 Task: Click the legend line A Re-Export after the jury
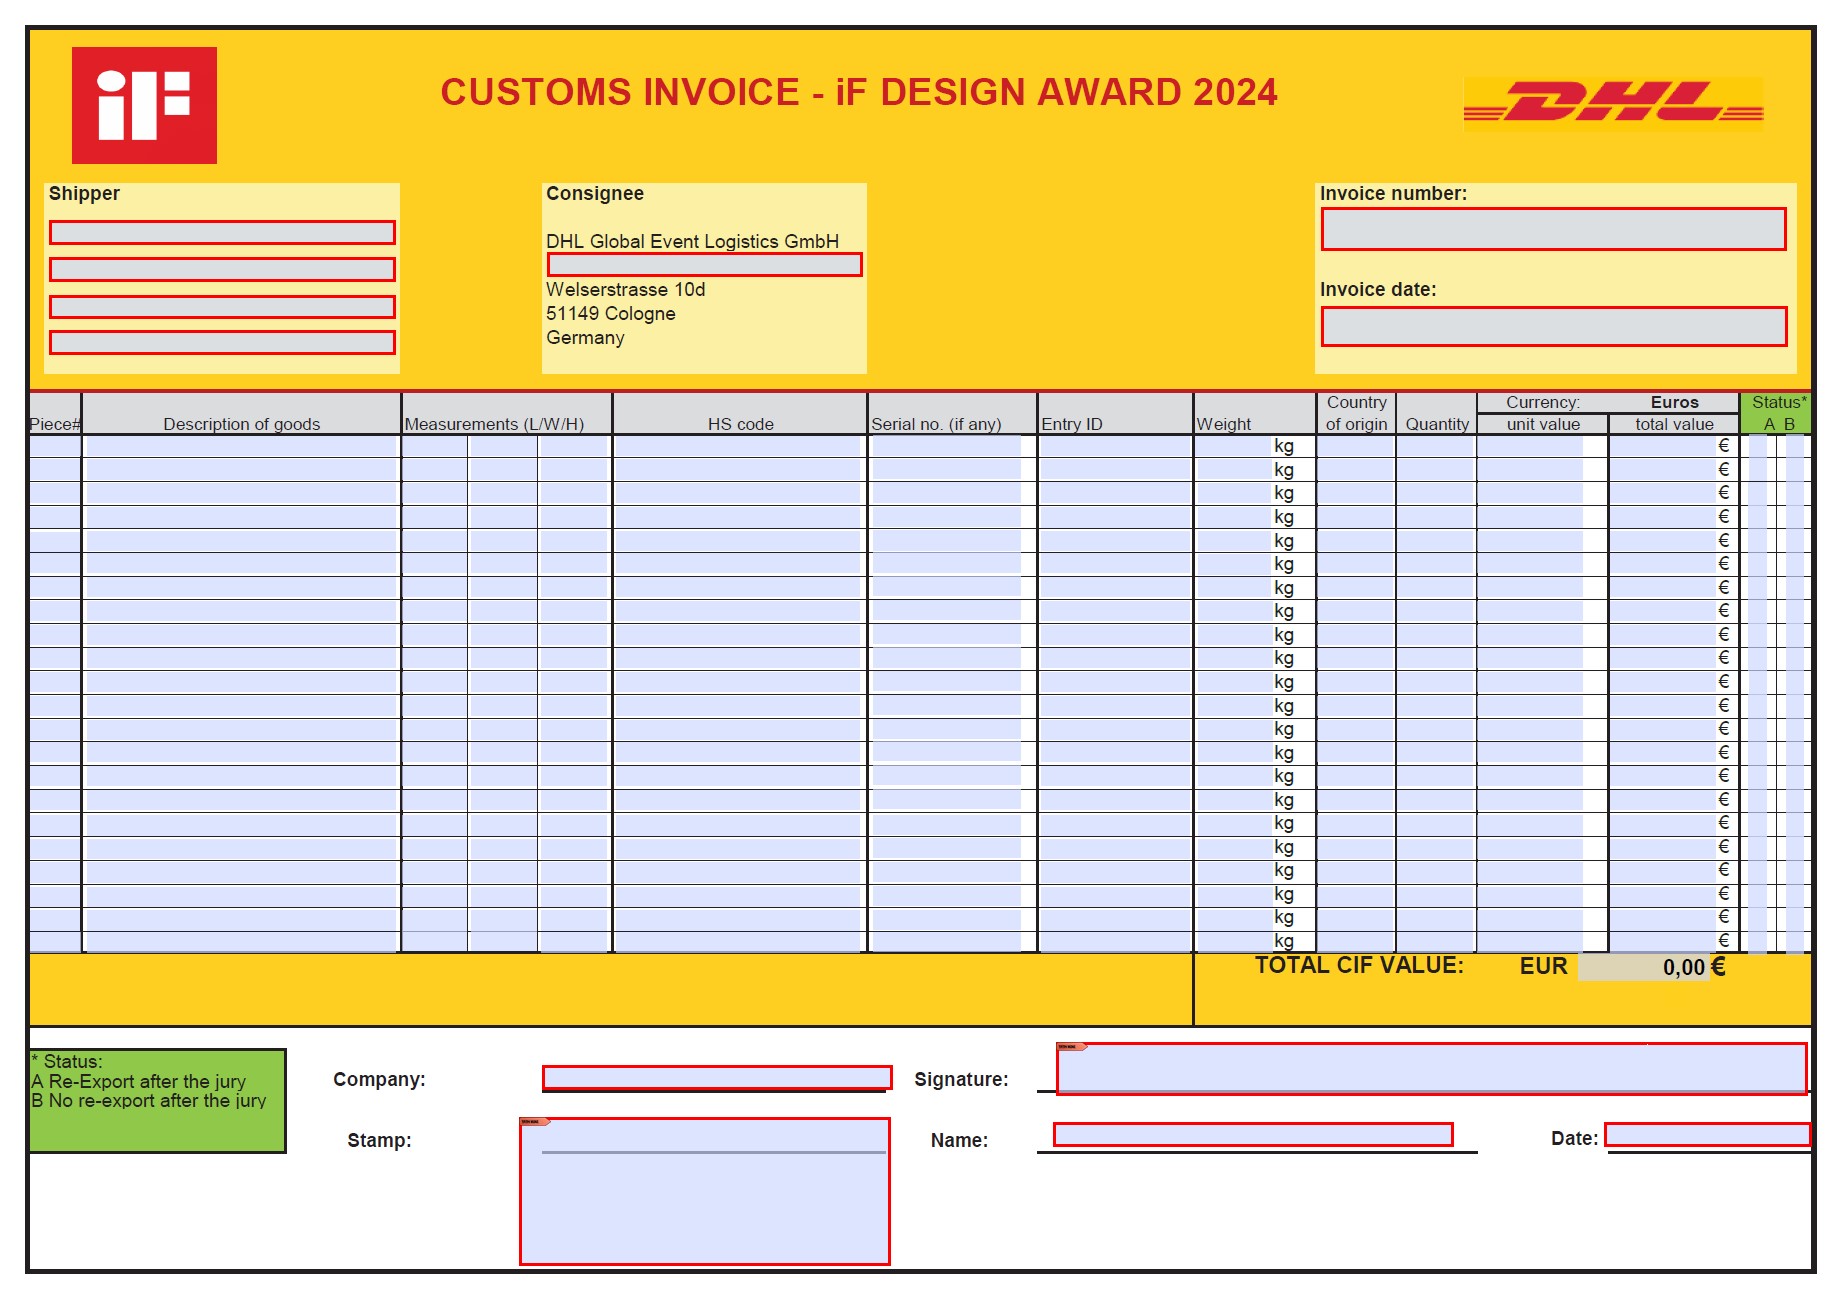pyautogui.click(x=138, y=1081)
